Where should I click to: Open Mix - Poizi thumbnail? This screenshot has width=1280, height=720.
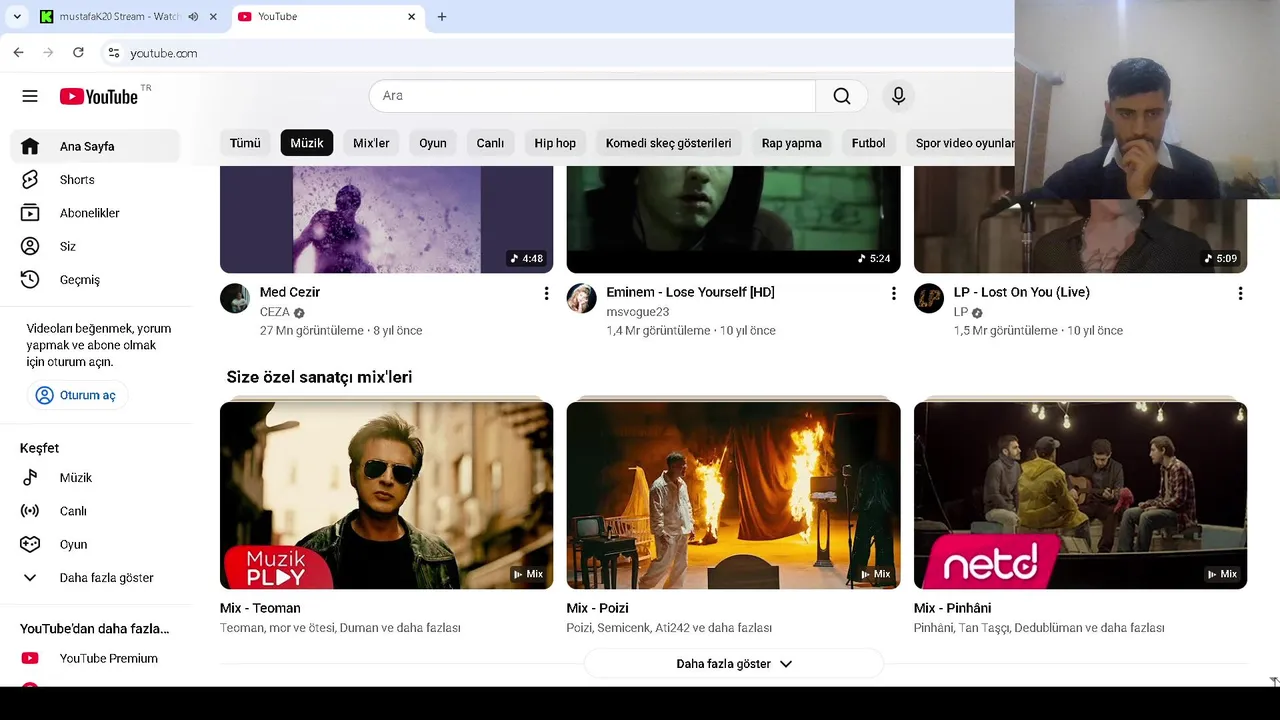tap(733, 495)
